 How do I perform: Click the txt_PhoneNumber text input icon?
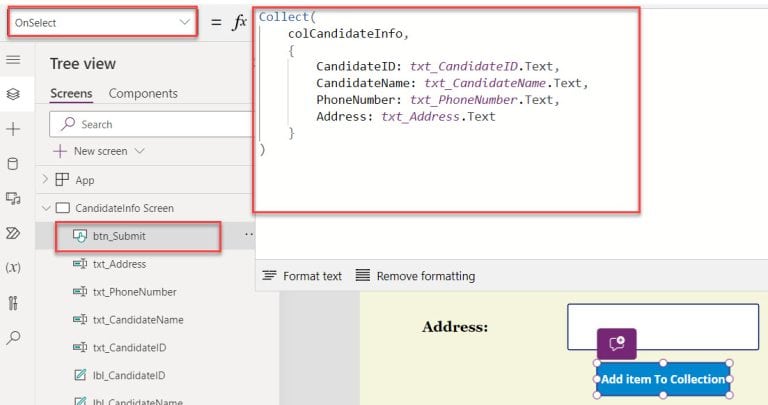click(x=80, y=292)
